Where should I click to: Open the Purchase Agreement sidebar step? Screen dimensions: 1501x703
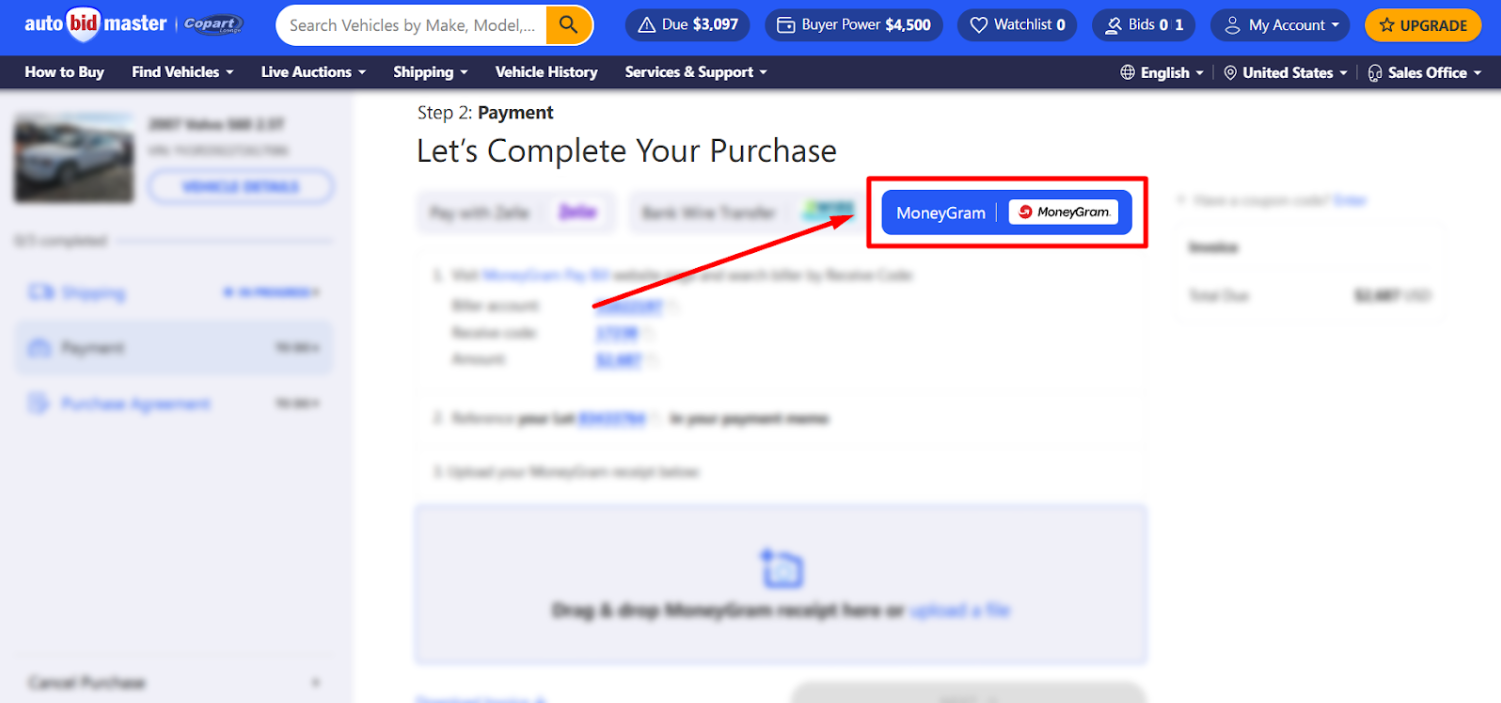[174, 404]
